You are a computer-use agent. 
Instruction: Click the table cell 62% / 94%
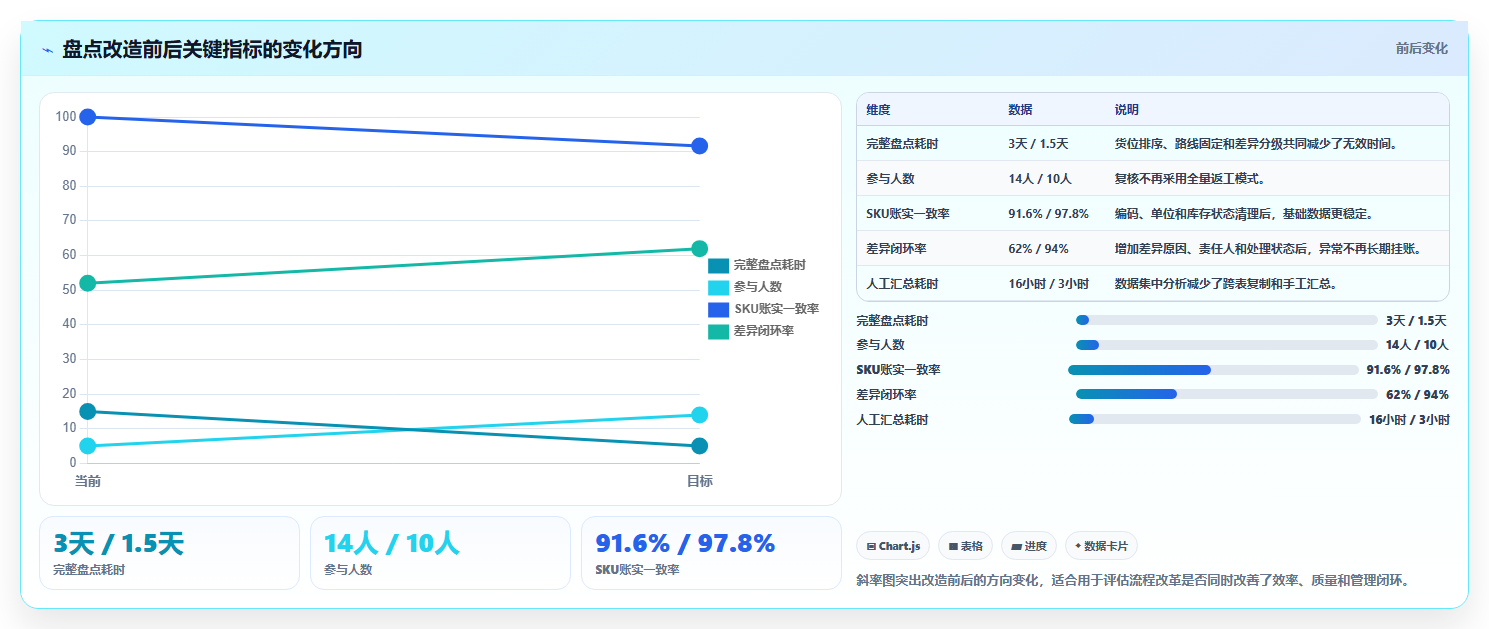1052,249
